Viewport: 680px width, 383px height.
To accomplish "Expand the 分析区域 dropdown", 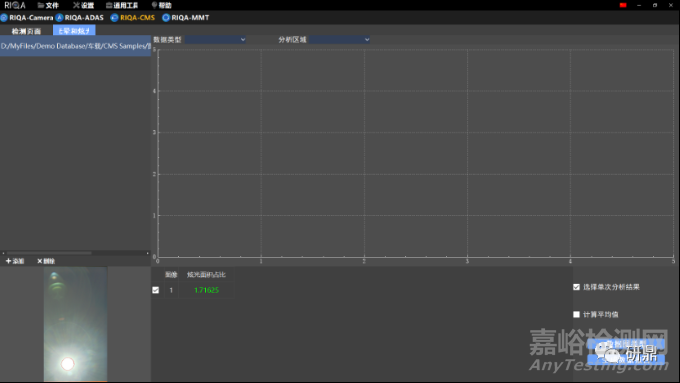I will pos(340,39).
